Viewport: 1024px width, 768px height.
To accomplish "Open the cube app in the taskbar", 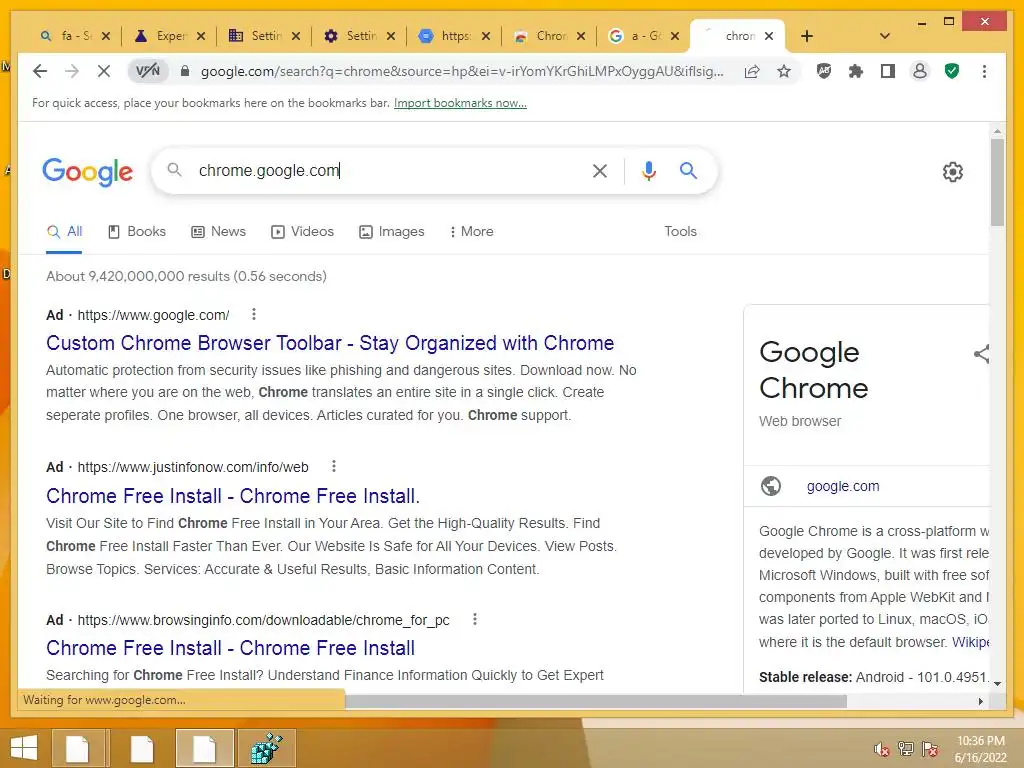I will 267,748.
